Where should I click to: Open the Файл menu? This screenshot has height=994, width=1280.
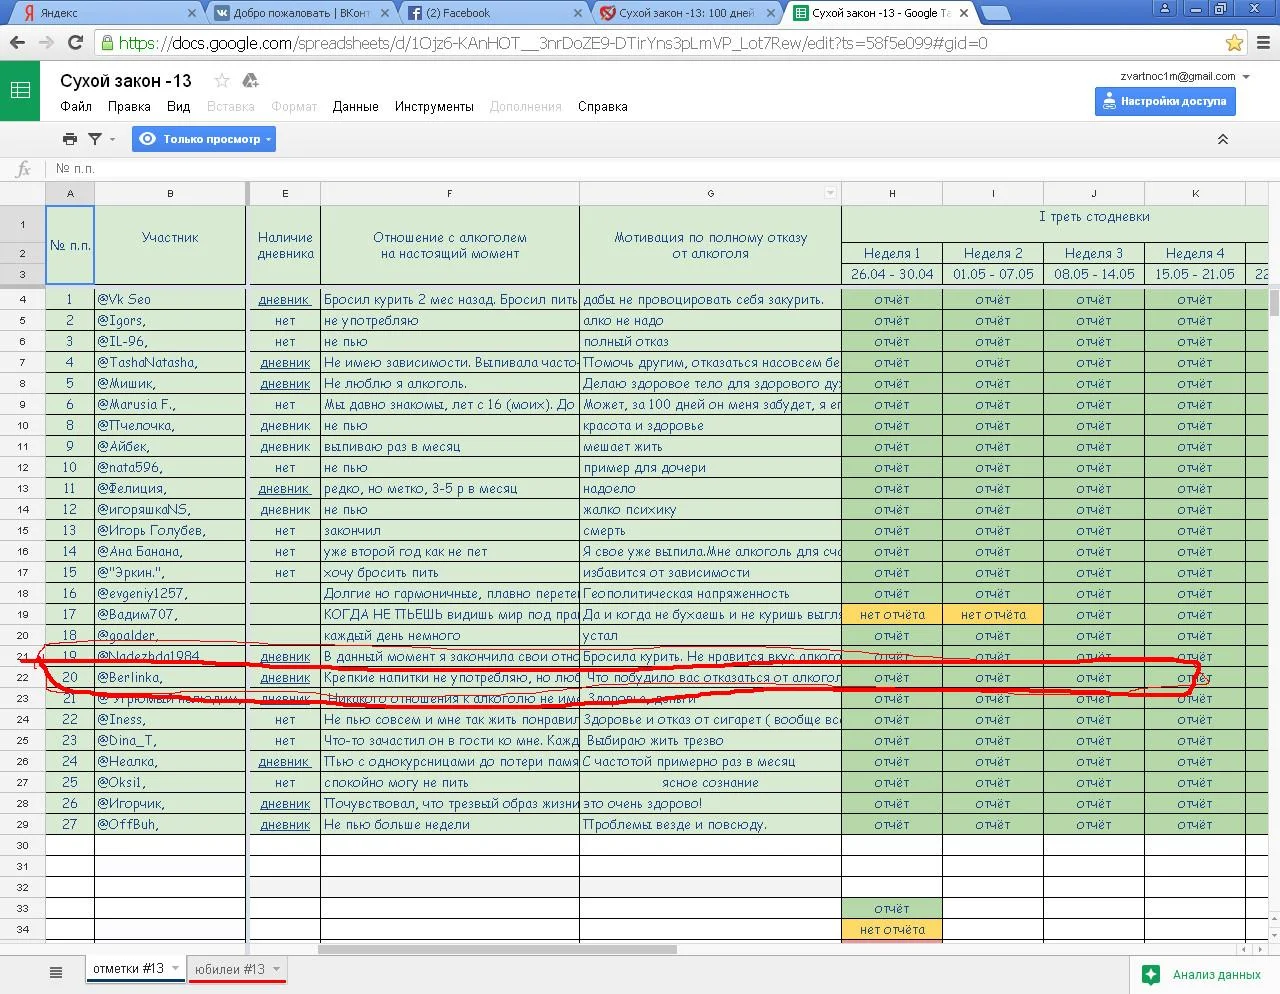pyautogui.click(x=76, y=106)
